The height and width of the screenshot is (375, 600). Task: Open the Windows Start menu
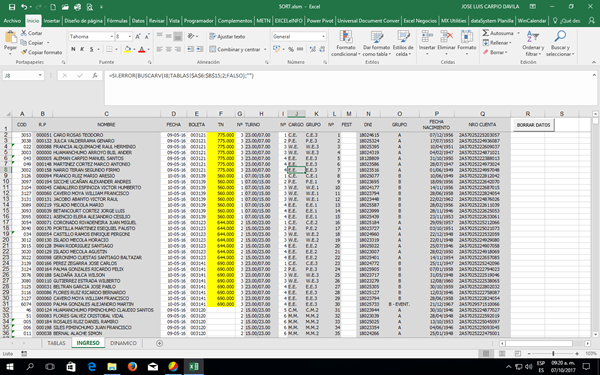[10, 367]
